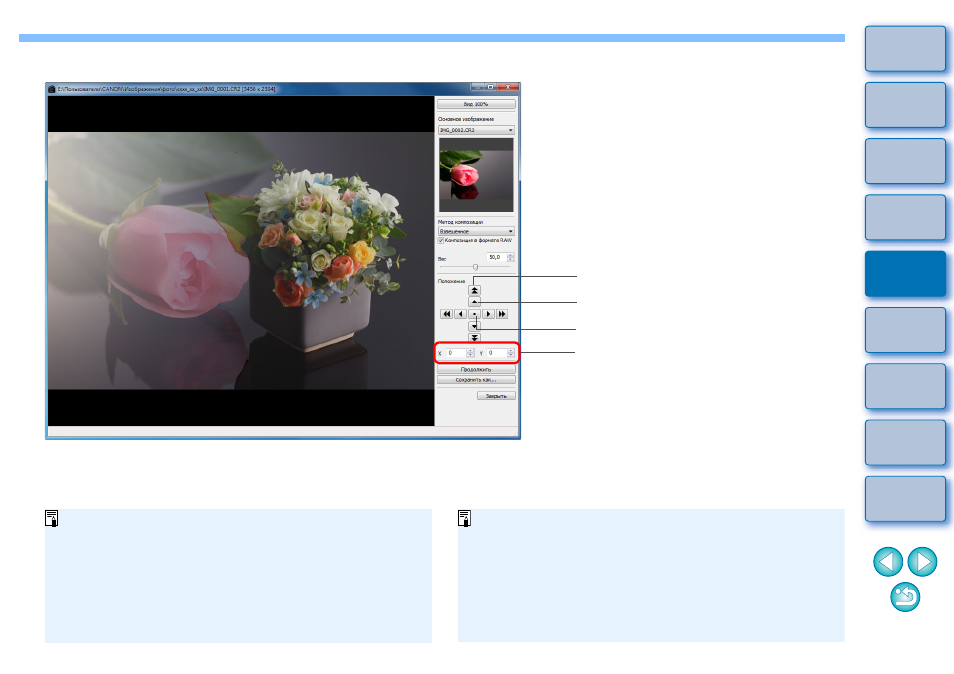
Task: Click the 100% view button
Action: pyautogui.click(x=476, y=104)
